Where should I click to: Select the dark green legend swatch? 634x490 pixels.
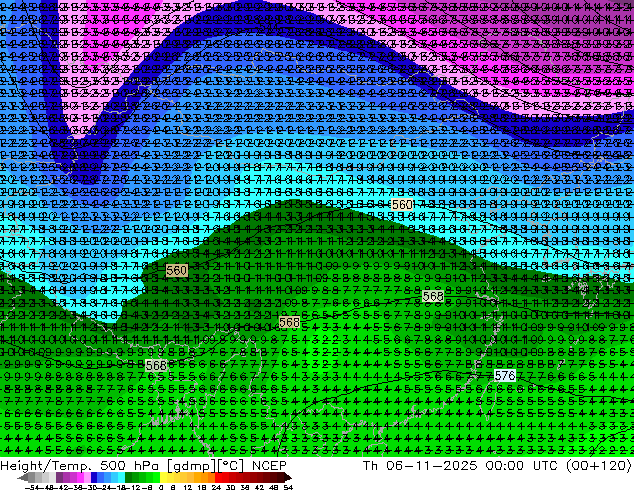click(128, 477)
